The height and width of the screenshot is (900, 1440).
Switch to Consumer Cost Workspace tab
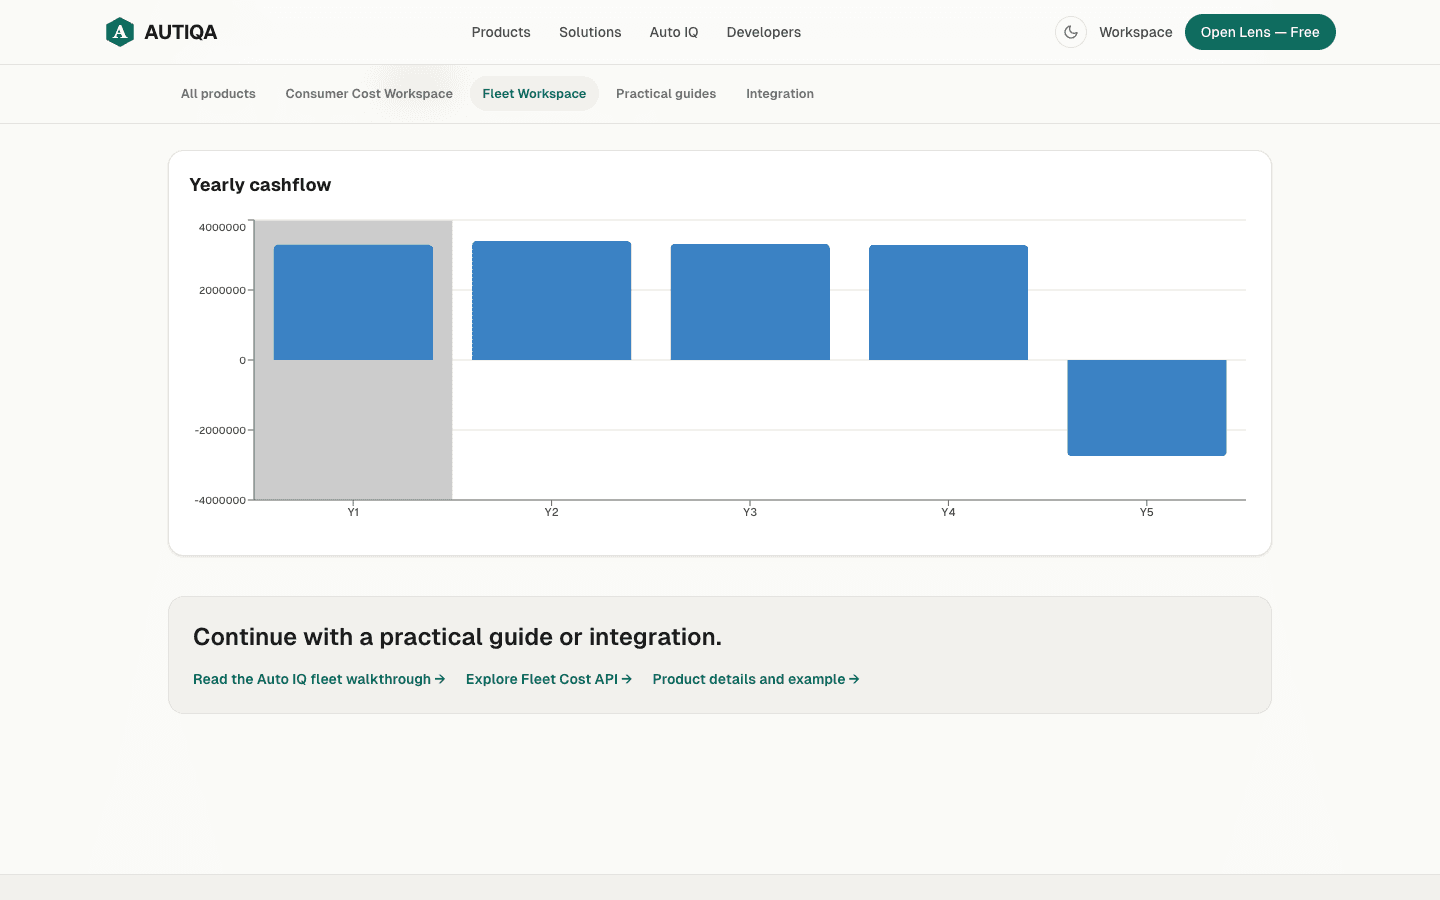pyautogui.click(x=369, y=94)
